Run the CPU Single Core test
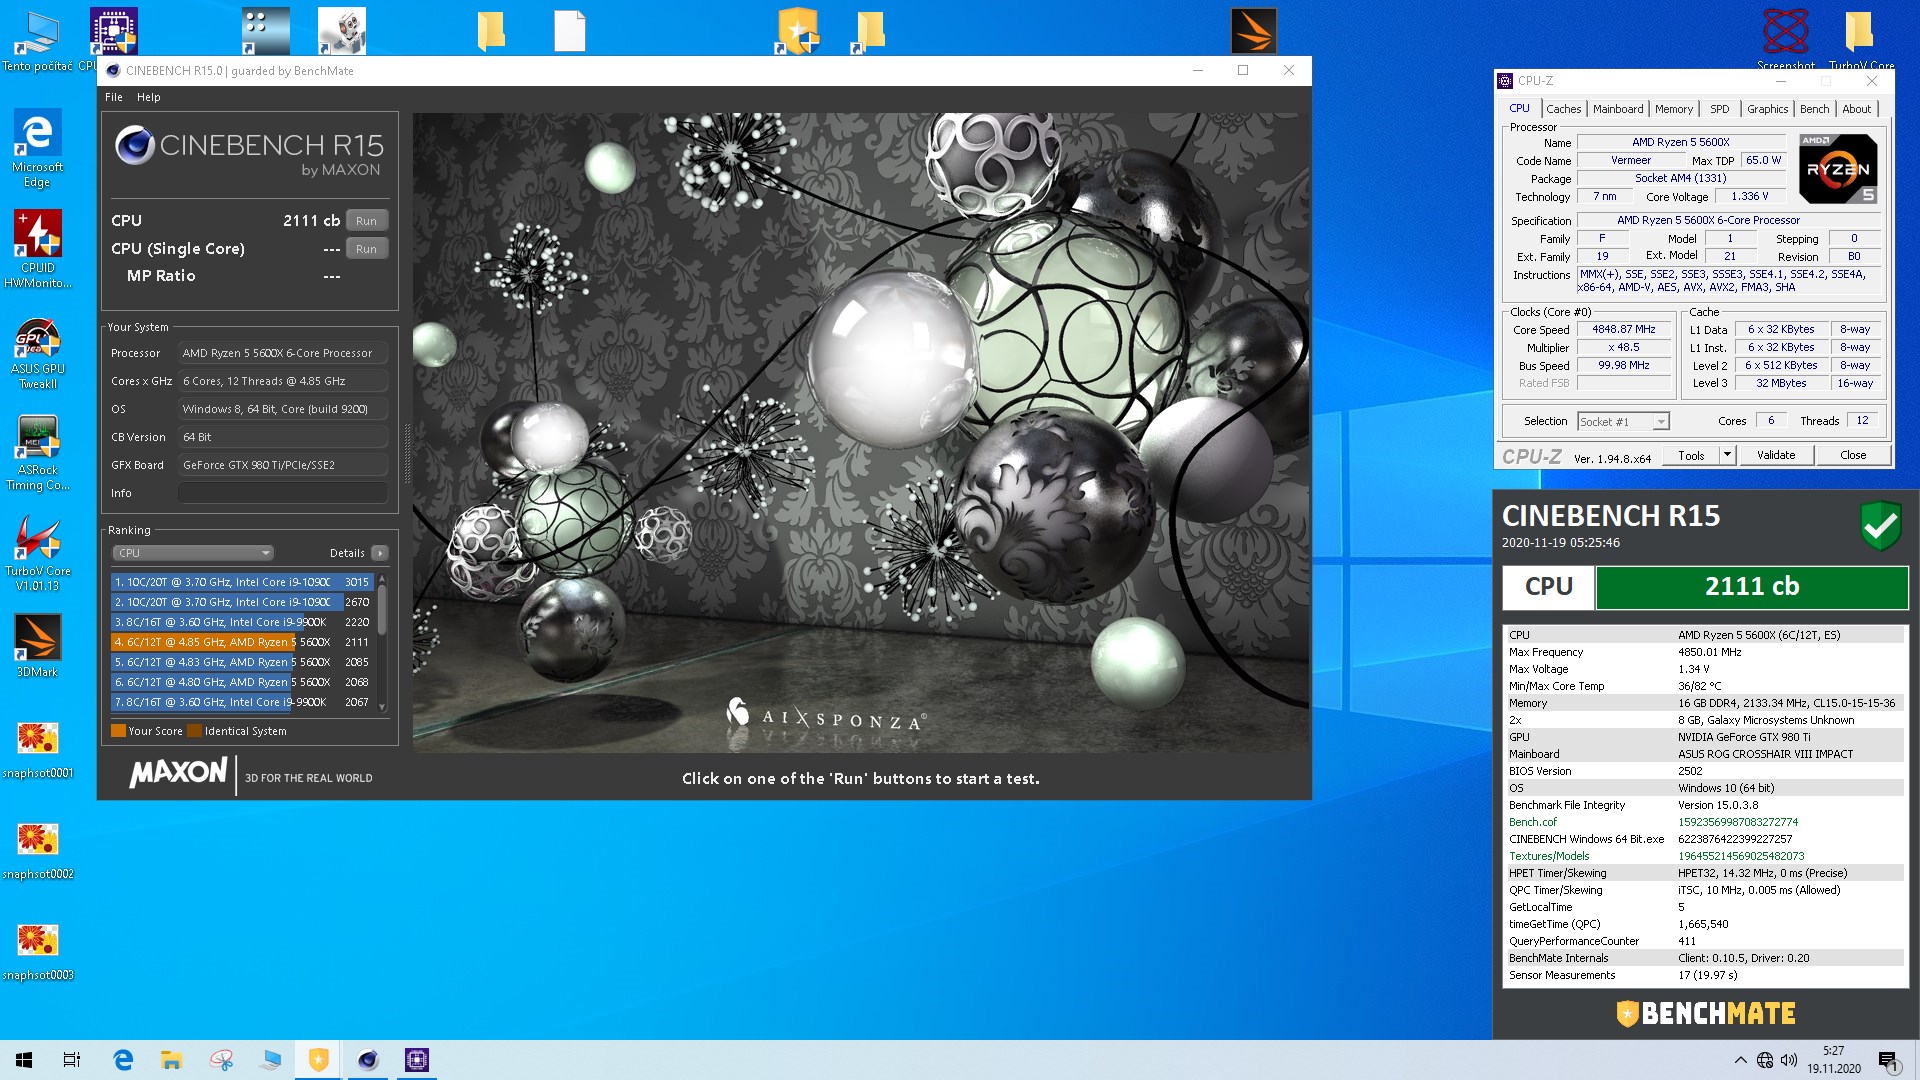Viewport: 1920px width, 1080px height. pyautogui.click(x=366, y=249)
